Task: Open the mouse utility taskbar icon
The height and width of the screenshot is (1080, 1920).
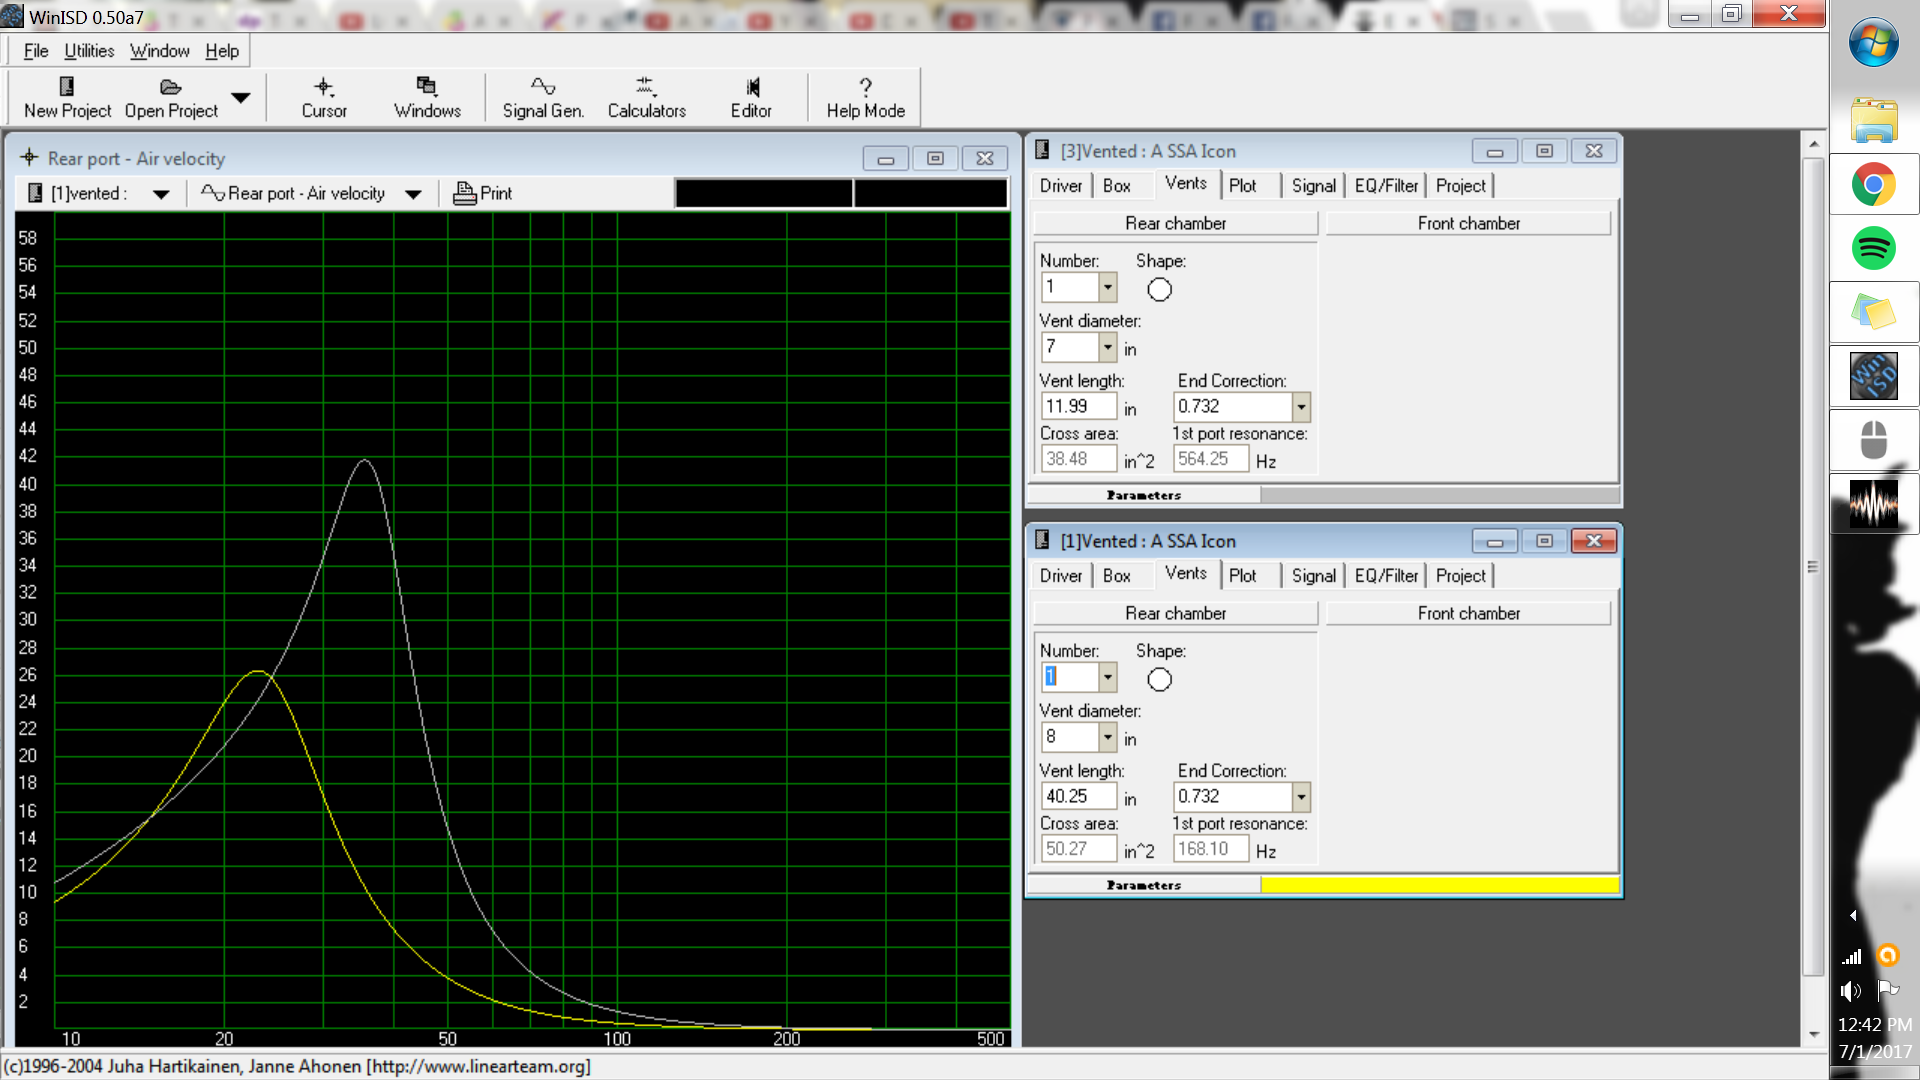Action: pyautogui.click(x=1873, y=440)
